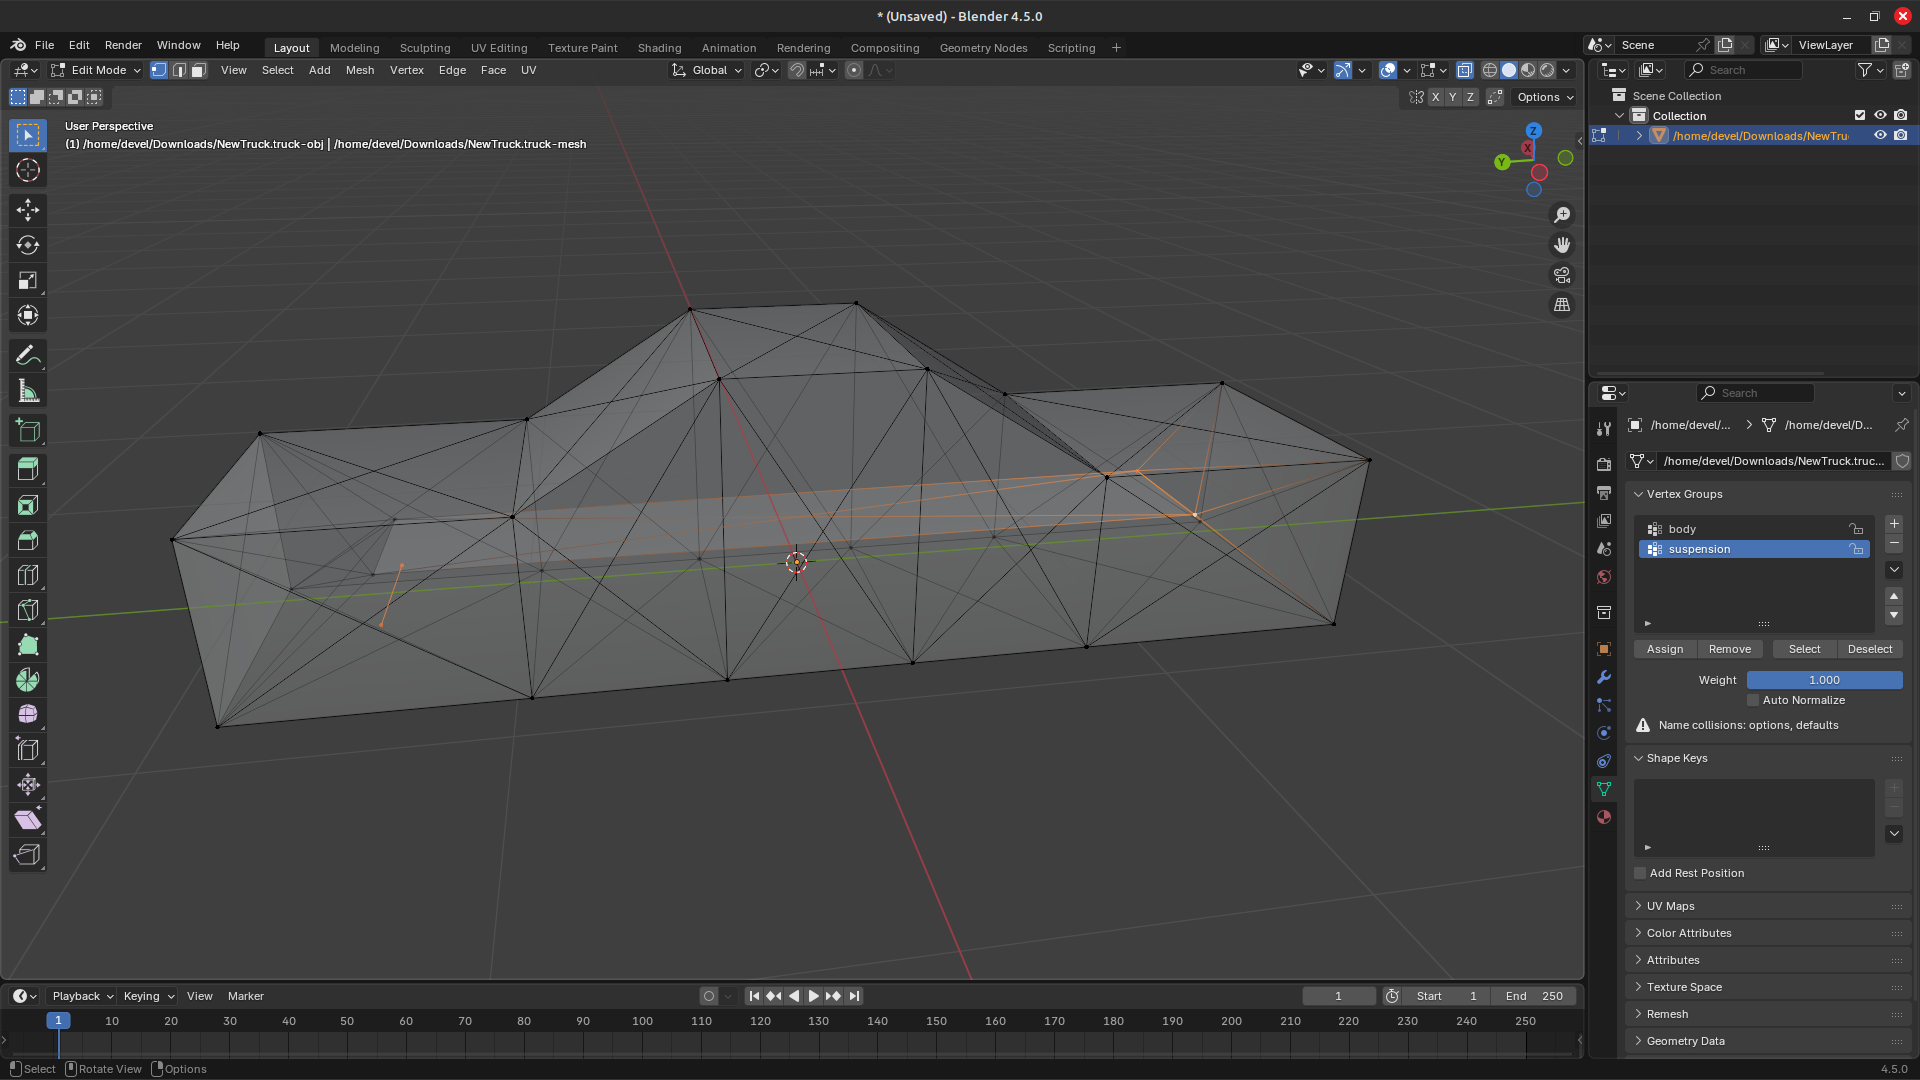Switch to wireframe viewport shading
Image resolution: width=1920 pixels, height=1080 pixels.
(x=1490, y=70)
